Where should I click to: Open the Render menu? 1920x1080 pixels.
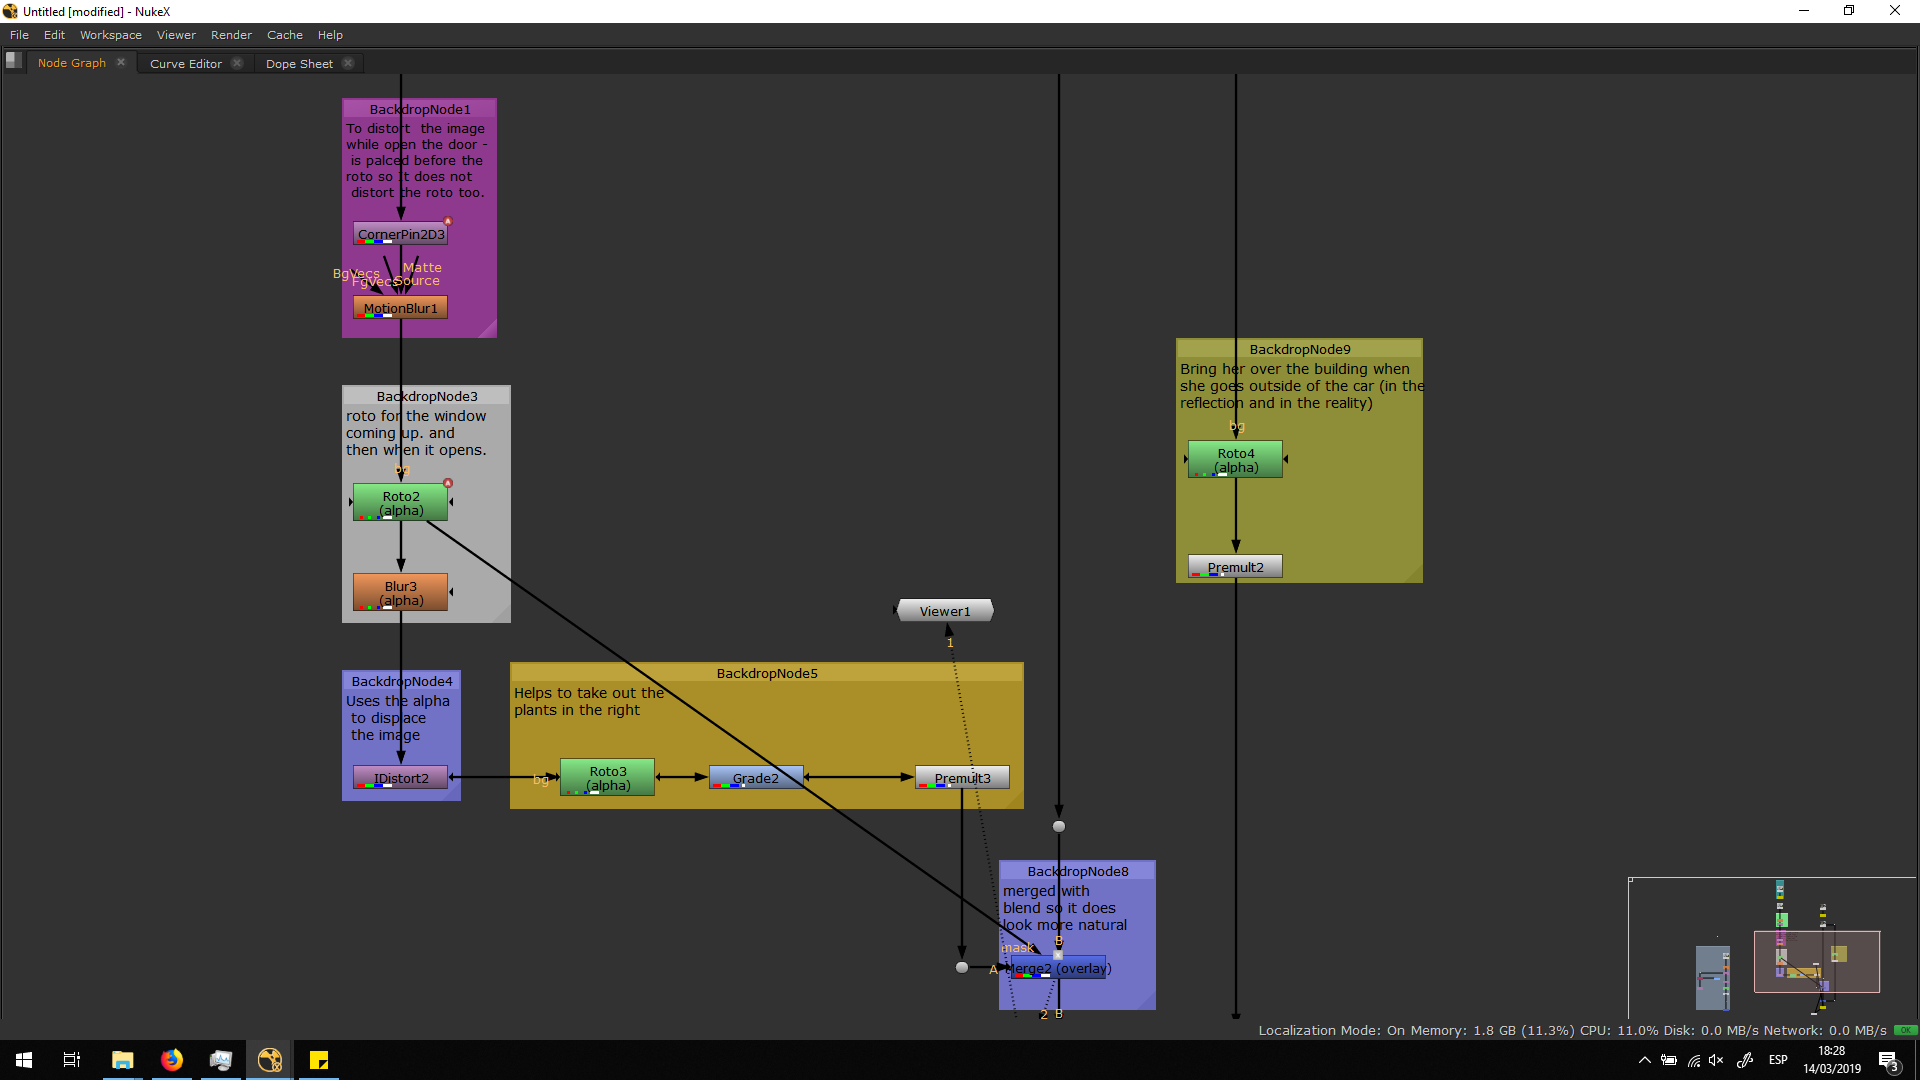coord(231,35)
